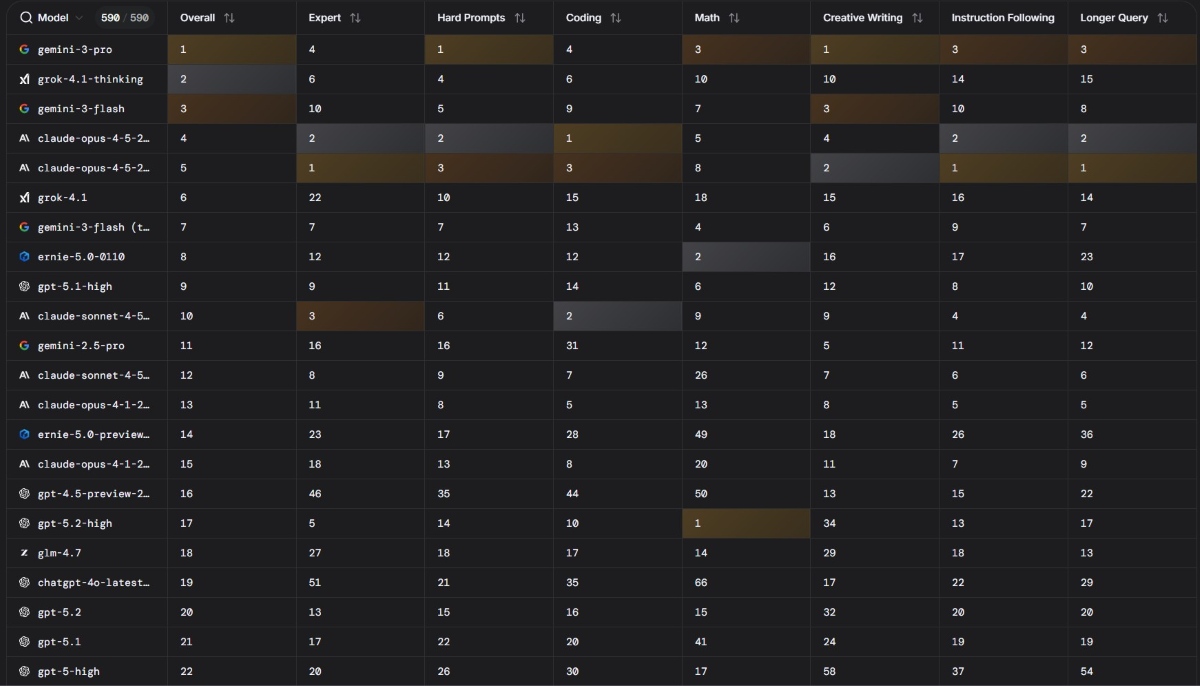This screenshot has height=686, width=1200.
Task: Sort Creative Writing using its arrow icon
Action: point(917,18)
